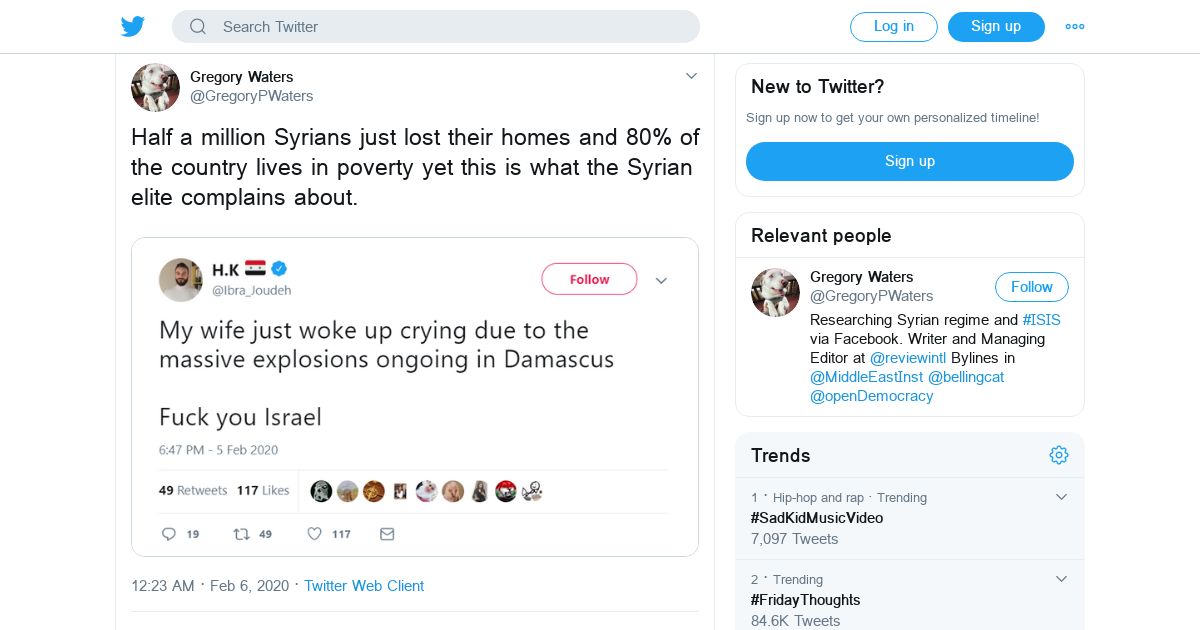Follow Gregory Waters in Relevant people
1200x630 pixels.
(1031, 287)
